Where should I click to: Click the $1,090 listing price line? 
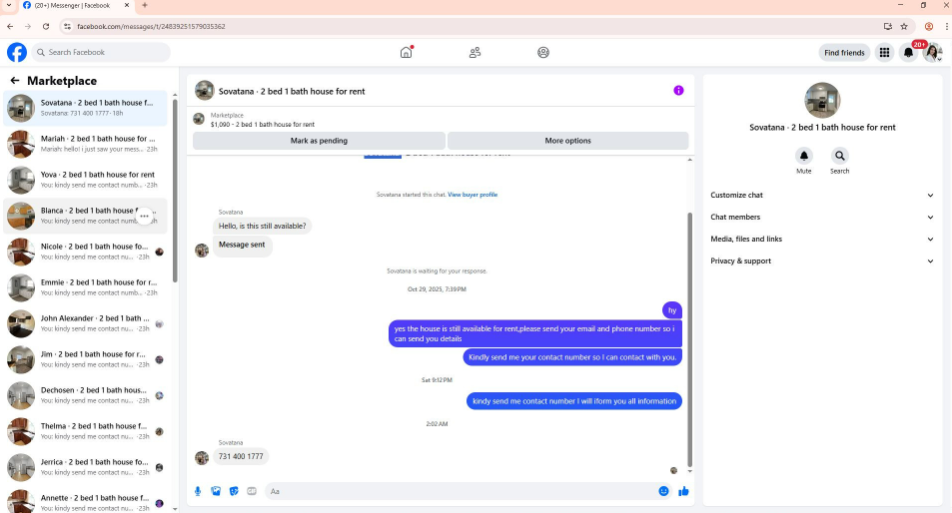point(262,124)
